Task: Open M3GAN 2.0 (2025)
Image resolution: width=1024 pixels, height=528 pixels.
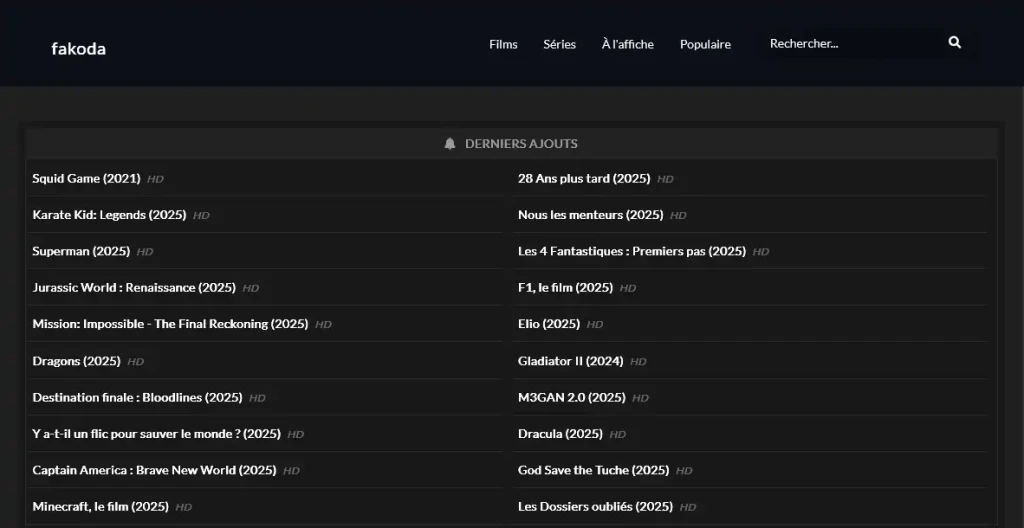Action: [x=571, y=398]
